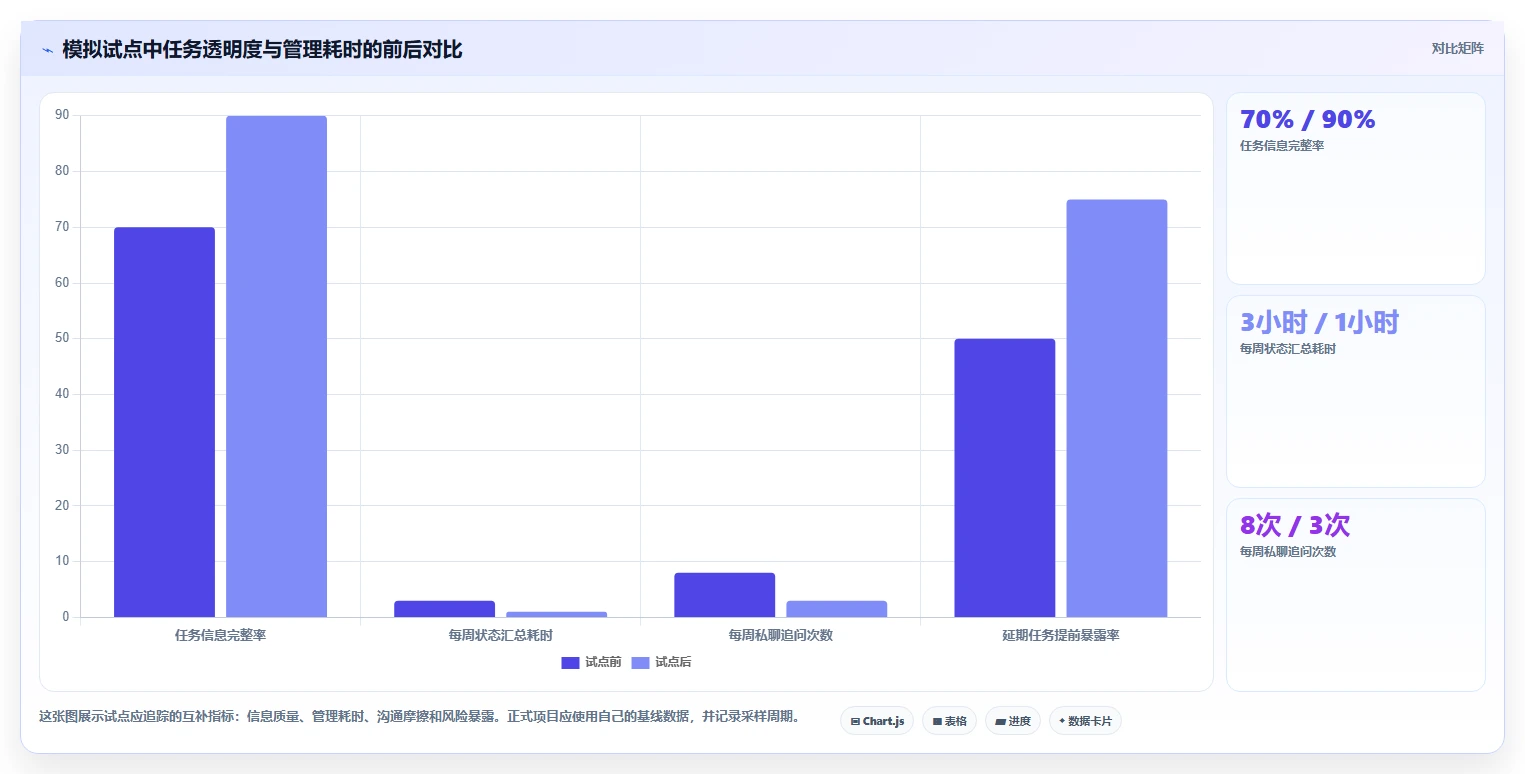Toggle the 试点后 legend item
The width and height of the screenshot is (1525, 774).
pos(661,662)
